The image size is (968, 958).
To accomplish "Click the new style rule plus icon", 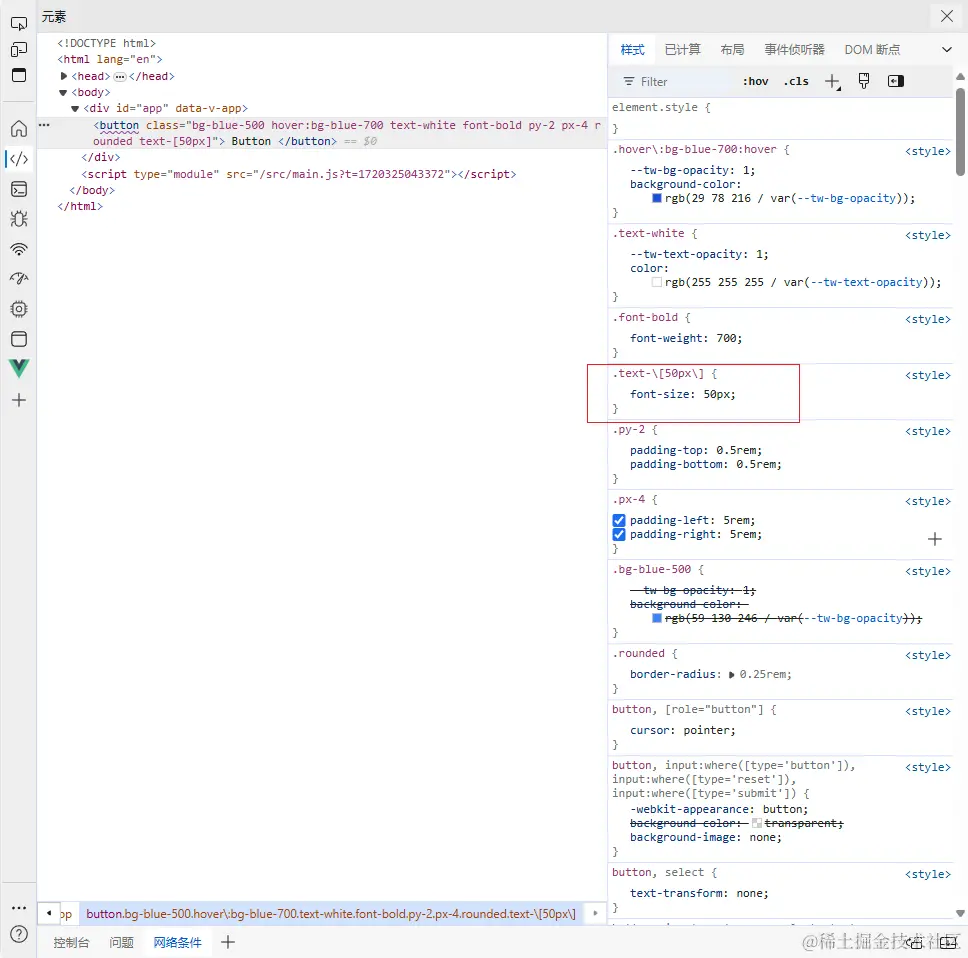I will tap(832, 81).
